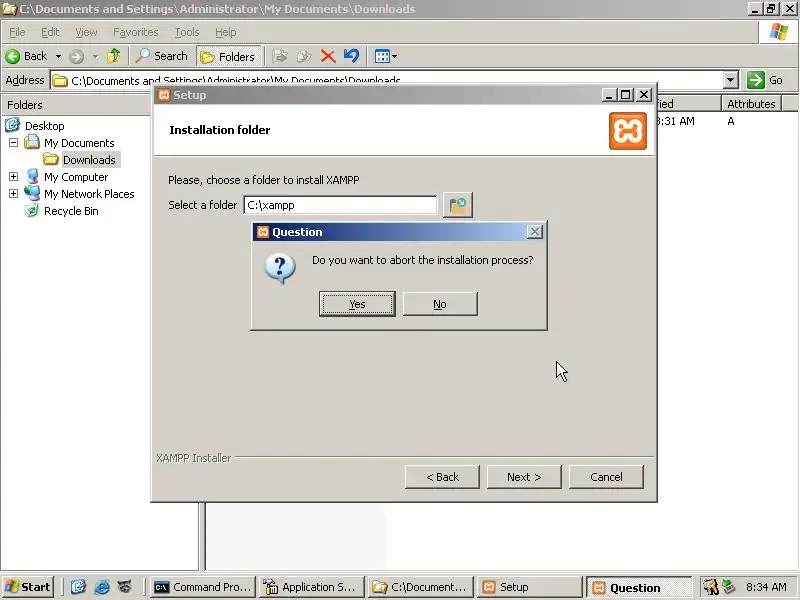
Task: Click the Address bar path field
Action: tap(387, 80)
